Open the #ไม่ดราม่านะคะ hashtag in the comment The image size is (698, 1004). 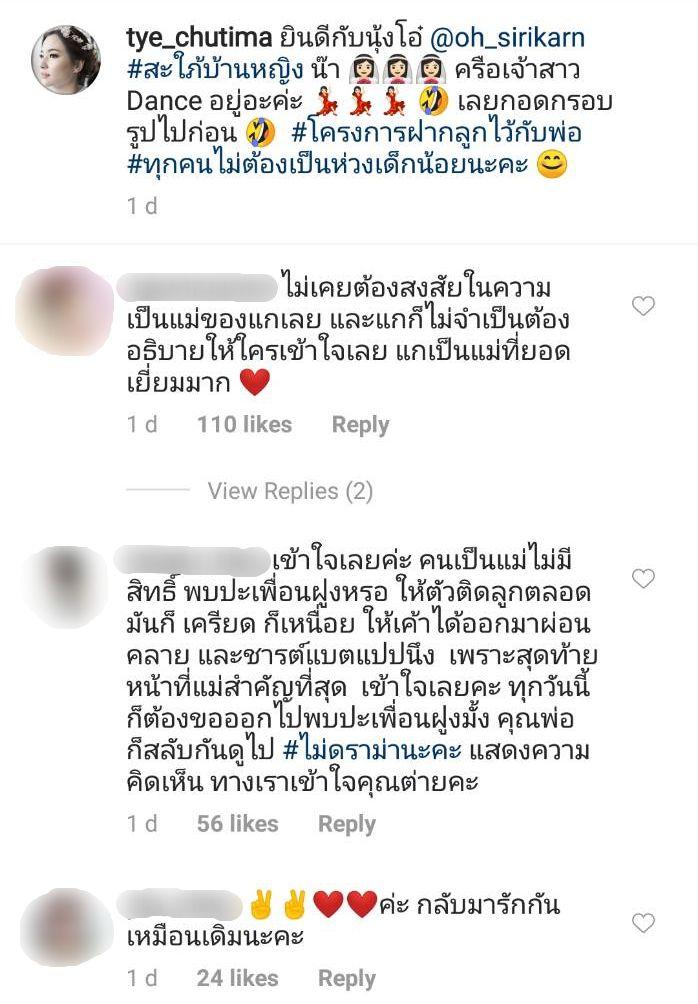click(x=372, y=750)
